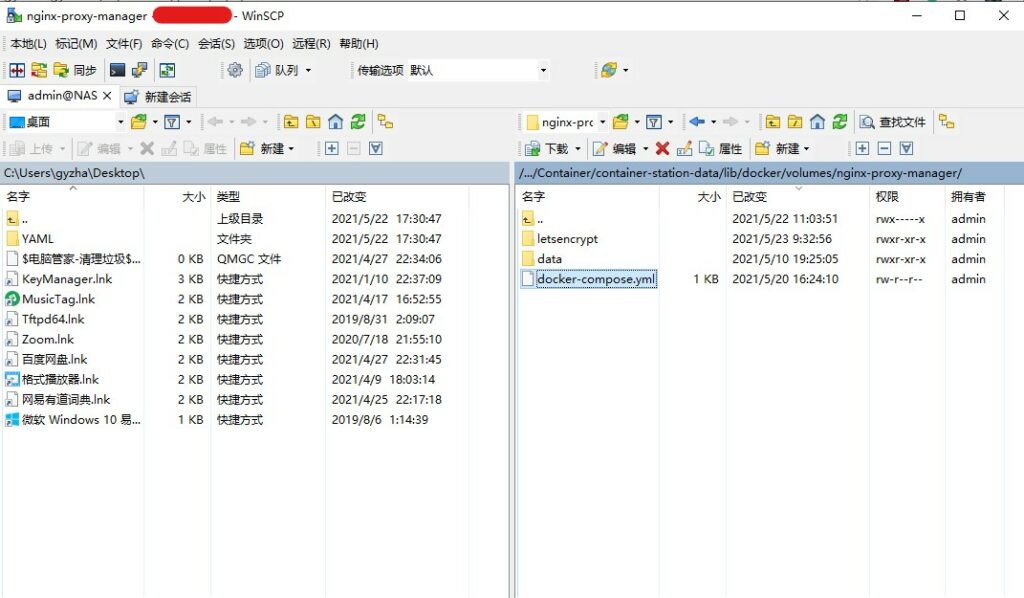Screen dimensions: 1024x598
Task: Click the globe update icon in main toolbar
Action: coord(609,70)
